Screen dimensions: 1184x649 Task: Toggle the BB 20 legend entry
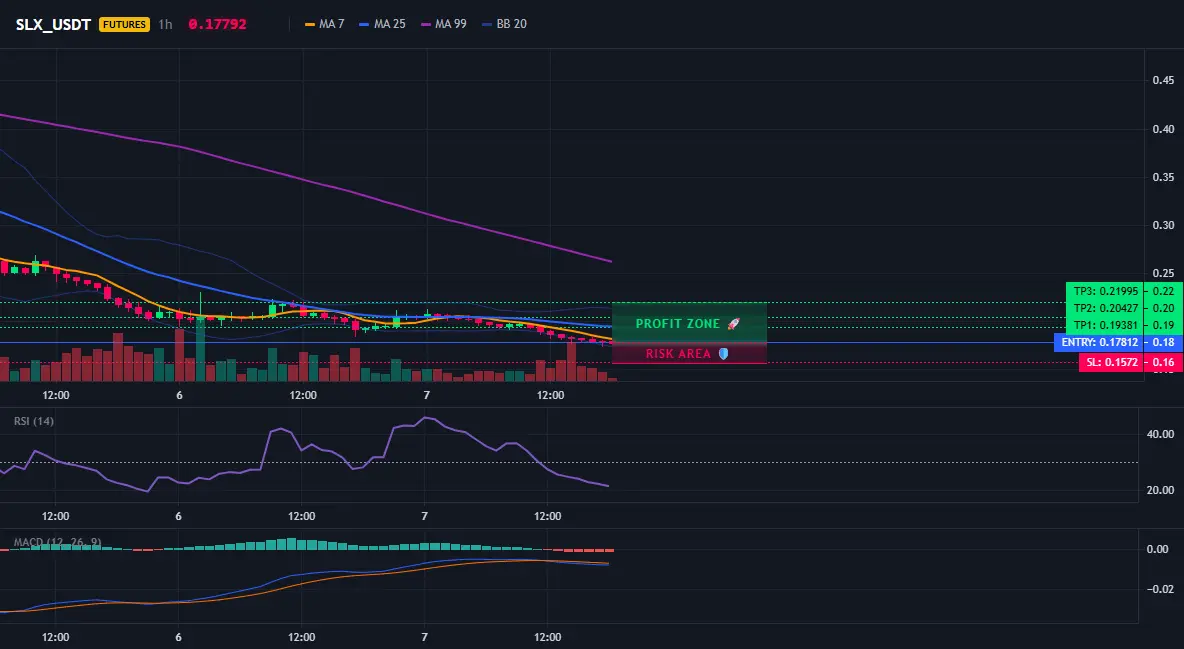tap(504, 24)
